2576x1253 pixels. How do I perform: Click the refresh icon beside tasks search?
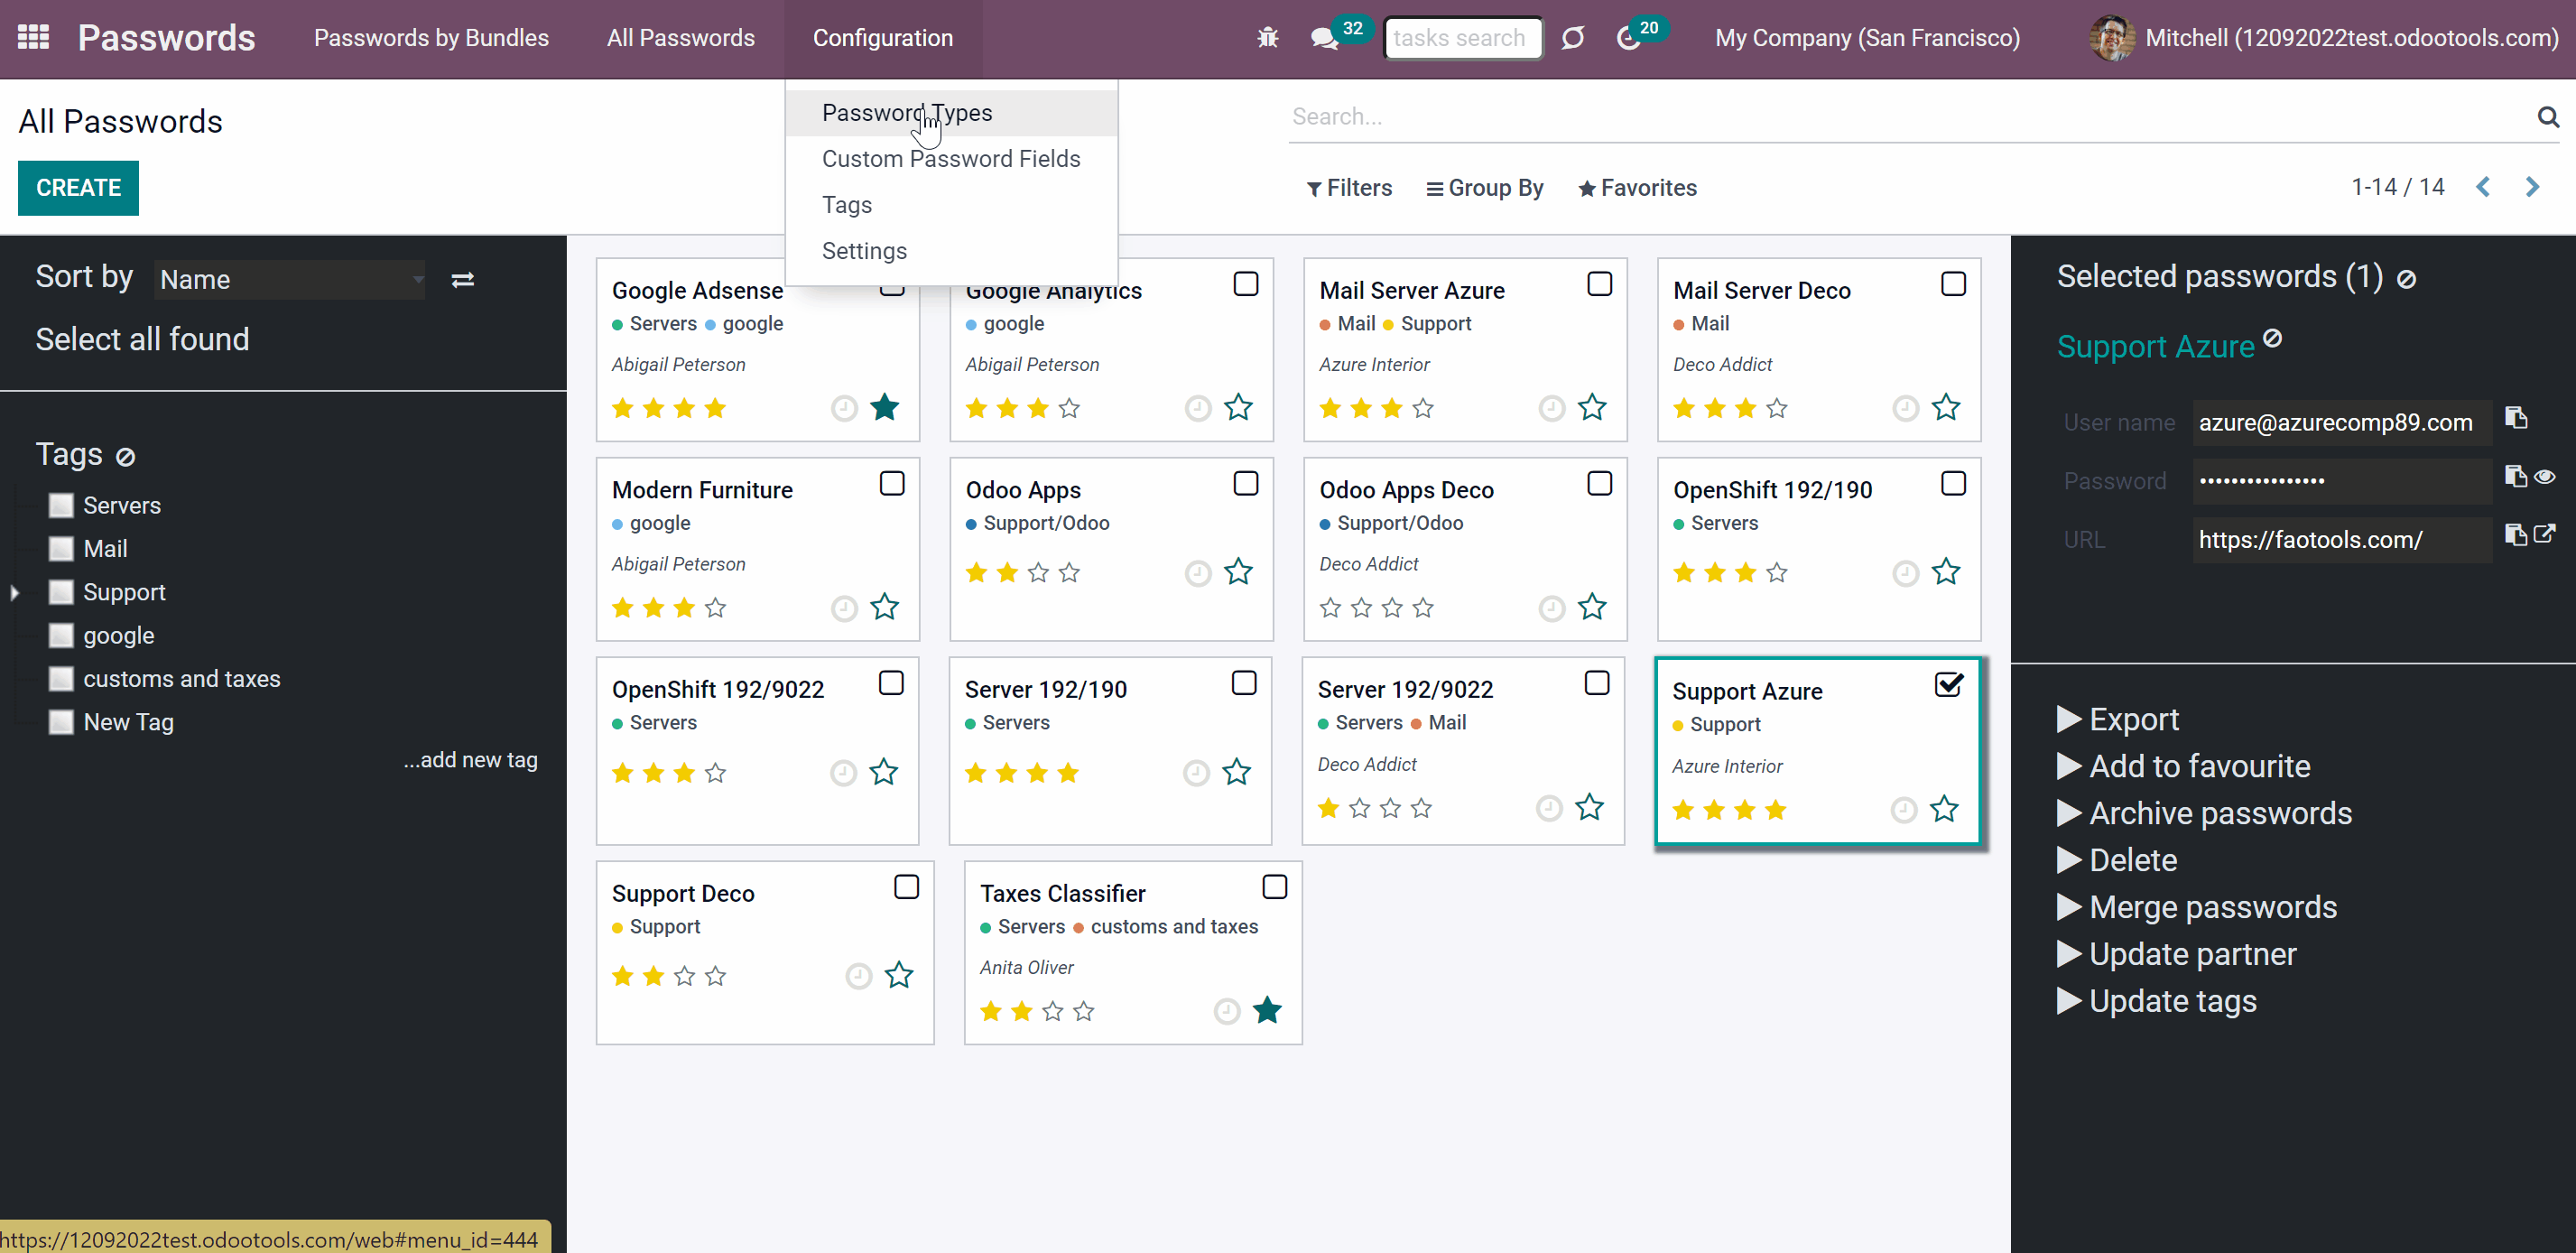pyautogui.click(x=1573, y=38)
